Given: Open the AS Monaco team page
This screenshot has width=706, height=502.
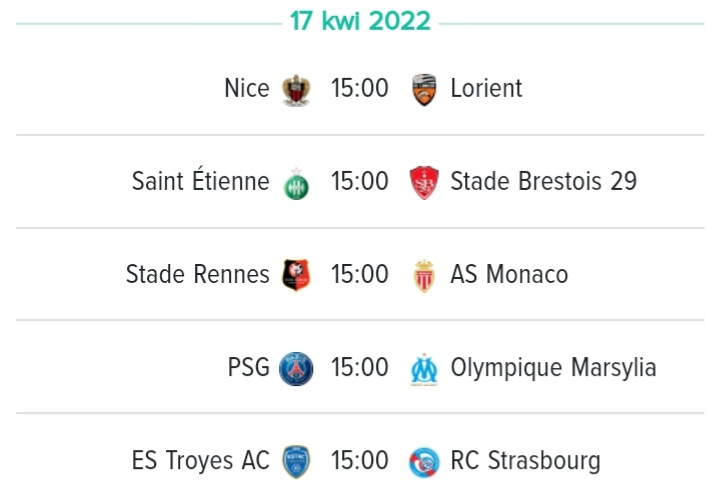Looking at the screenshot, I should pyautogui.click(x=509, y=274).
